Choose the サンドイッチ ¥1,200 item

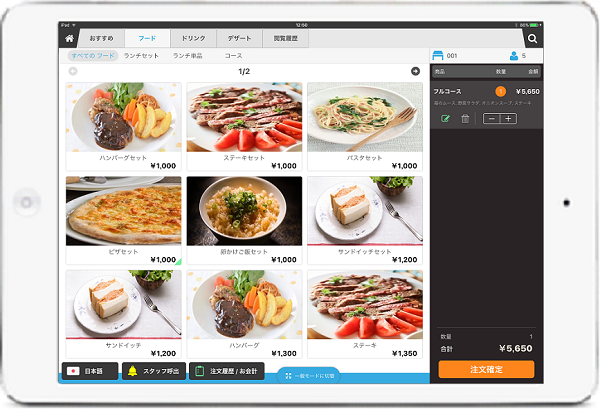tap(123, 314)
